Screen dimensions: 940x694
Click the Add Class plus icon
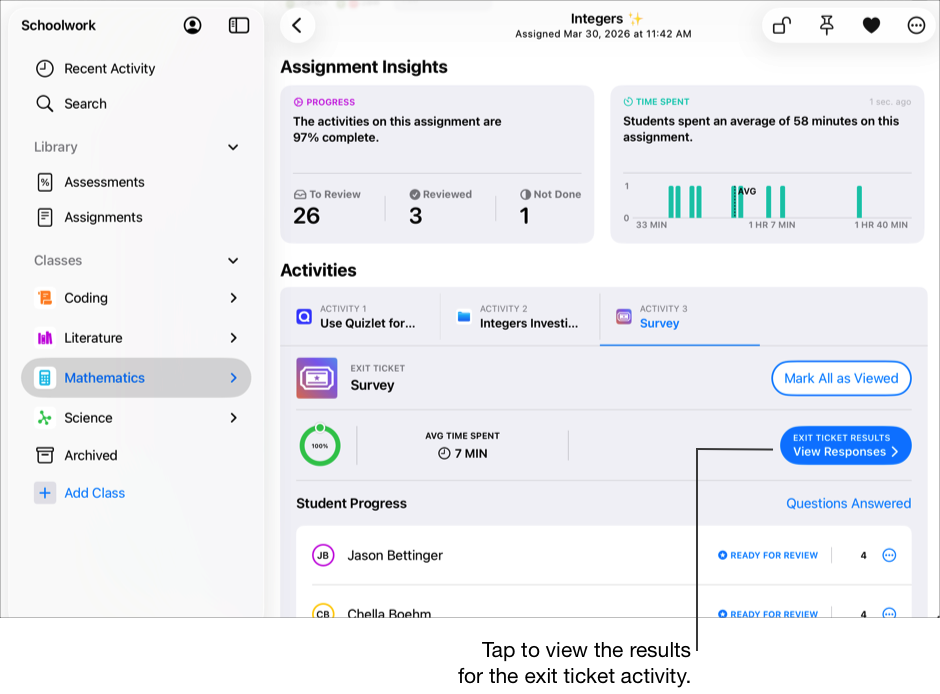pos(44,492)
